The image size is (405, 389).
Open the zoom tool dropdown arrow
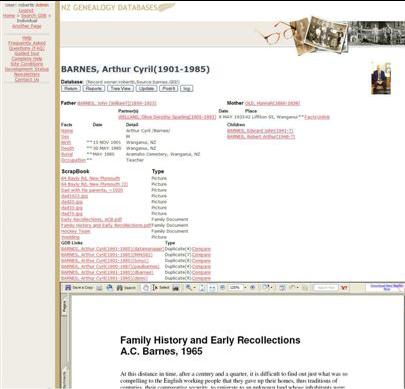194,288
